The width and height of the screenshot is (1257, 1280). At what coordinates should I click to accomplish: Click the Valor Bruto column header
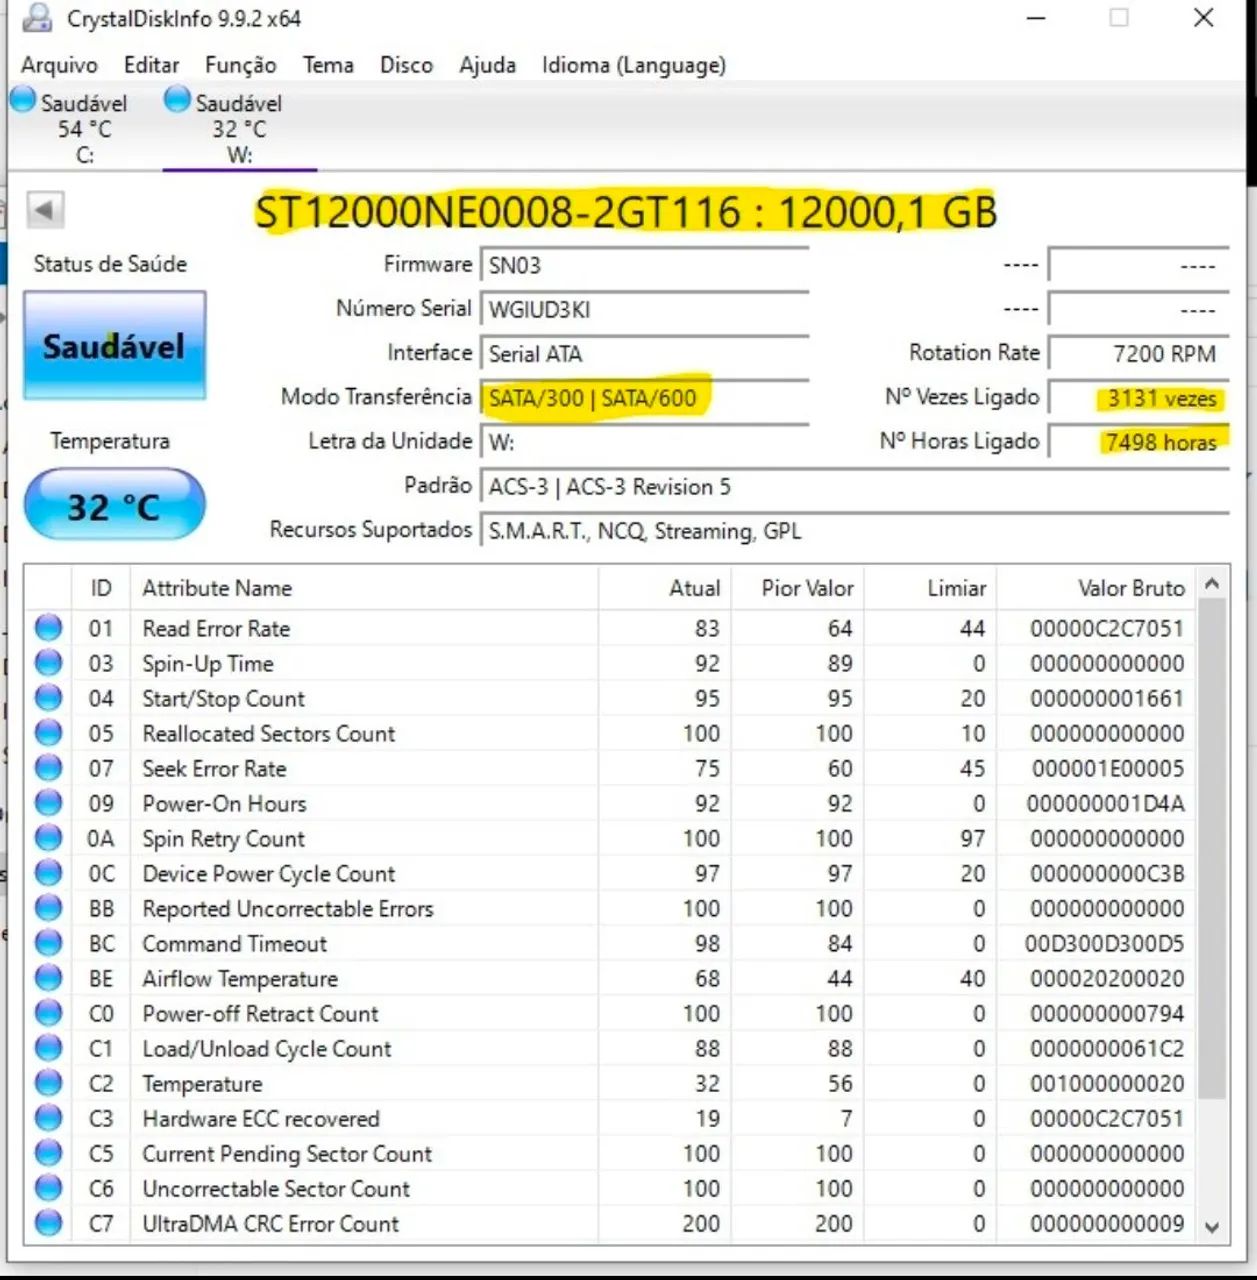pyautogui.click(x=1097, y=588)
